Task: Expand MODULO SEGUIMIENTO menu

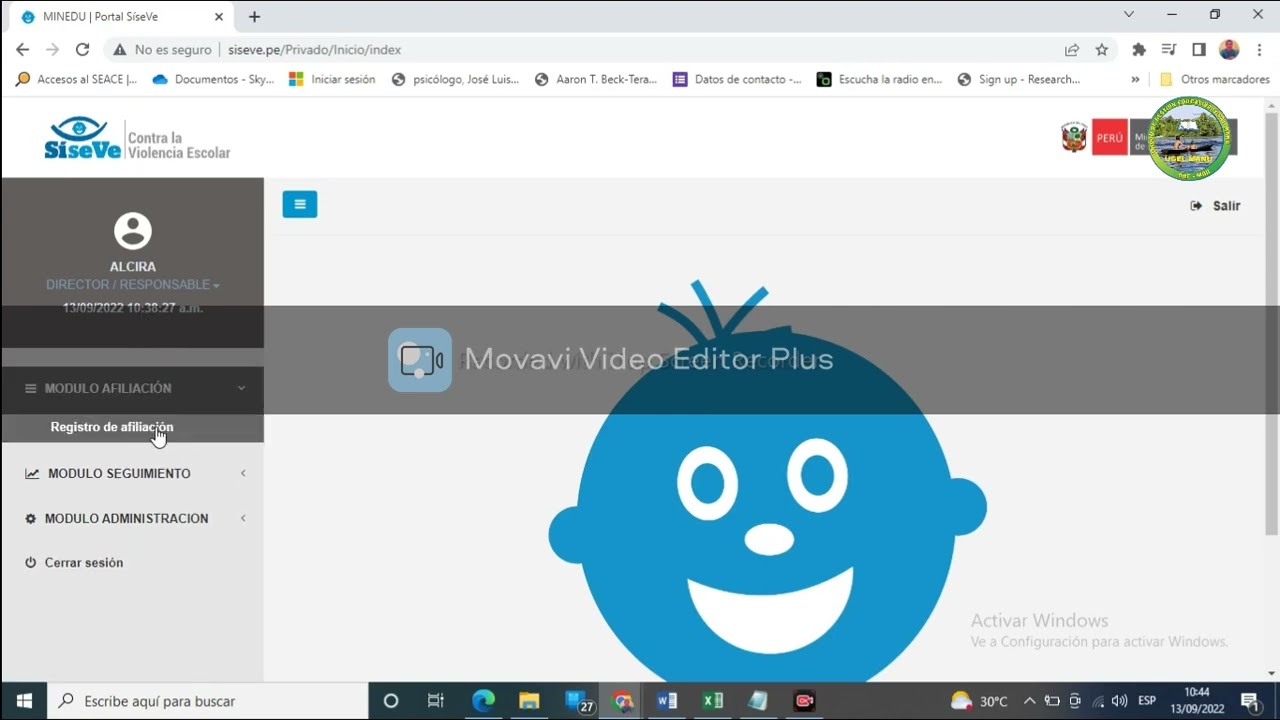Action: tap(132, 473)
